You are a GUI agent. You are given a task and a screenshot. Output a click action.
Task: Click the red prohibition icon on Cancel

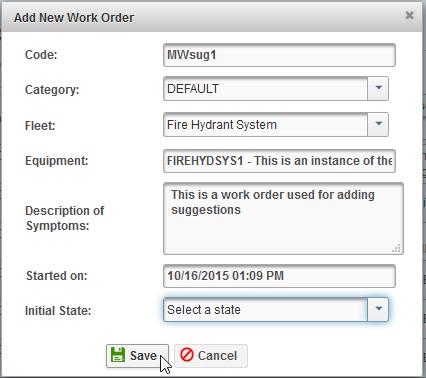pyautogui.click(x=187, y=355)
